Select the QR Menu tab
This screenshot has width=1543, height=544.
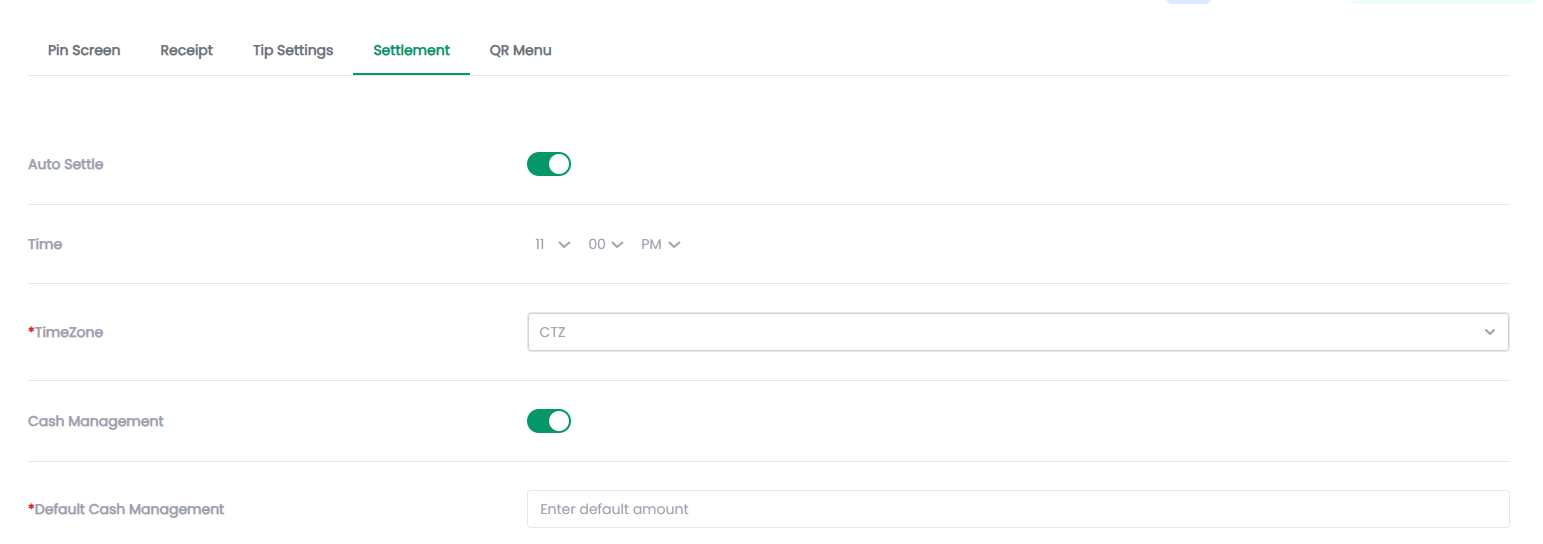(x=520, y=50)
